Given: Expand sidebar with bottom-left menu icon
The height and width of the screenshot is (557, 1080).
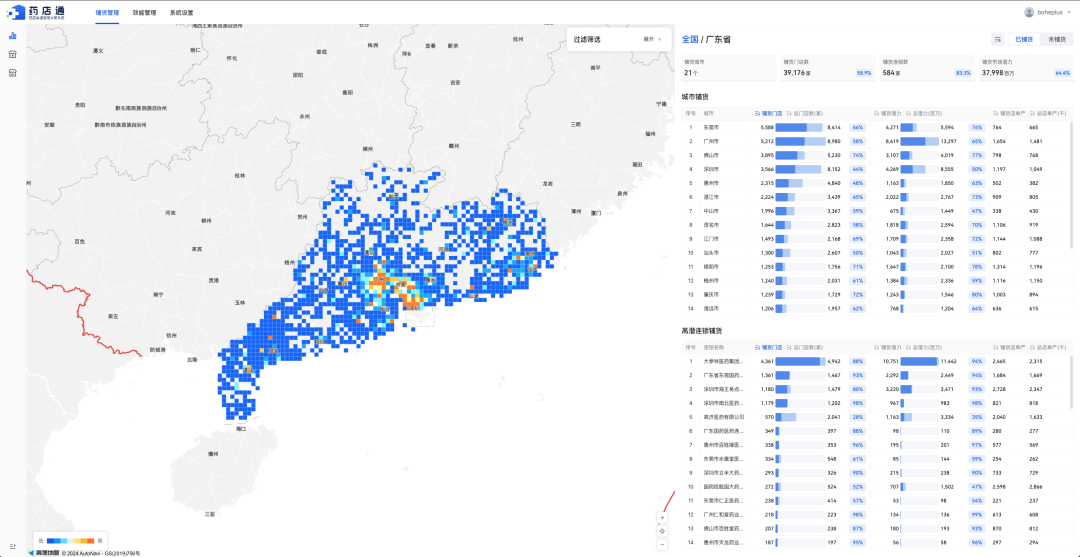Looking at the screenshot, I should pos(13,545).
